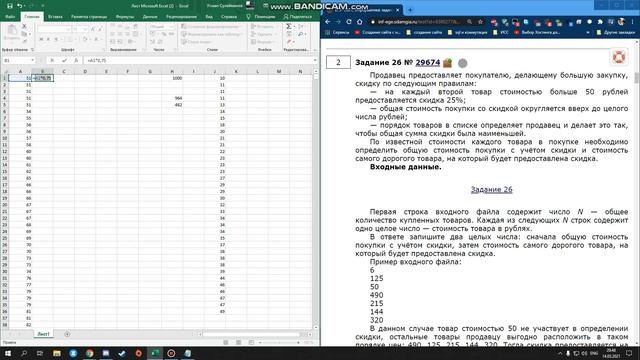Open the fill color bucket swatch

pos(84,39)
